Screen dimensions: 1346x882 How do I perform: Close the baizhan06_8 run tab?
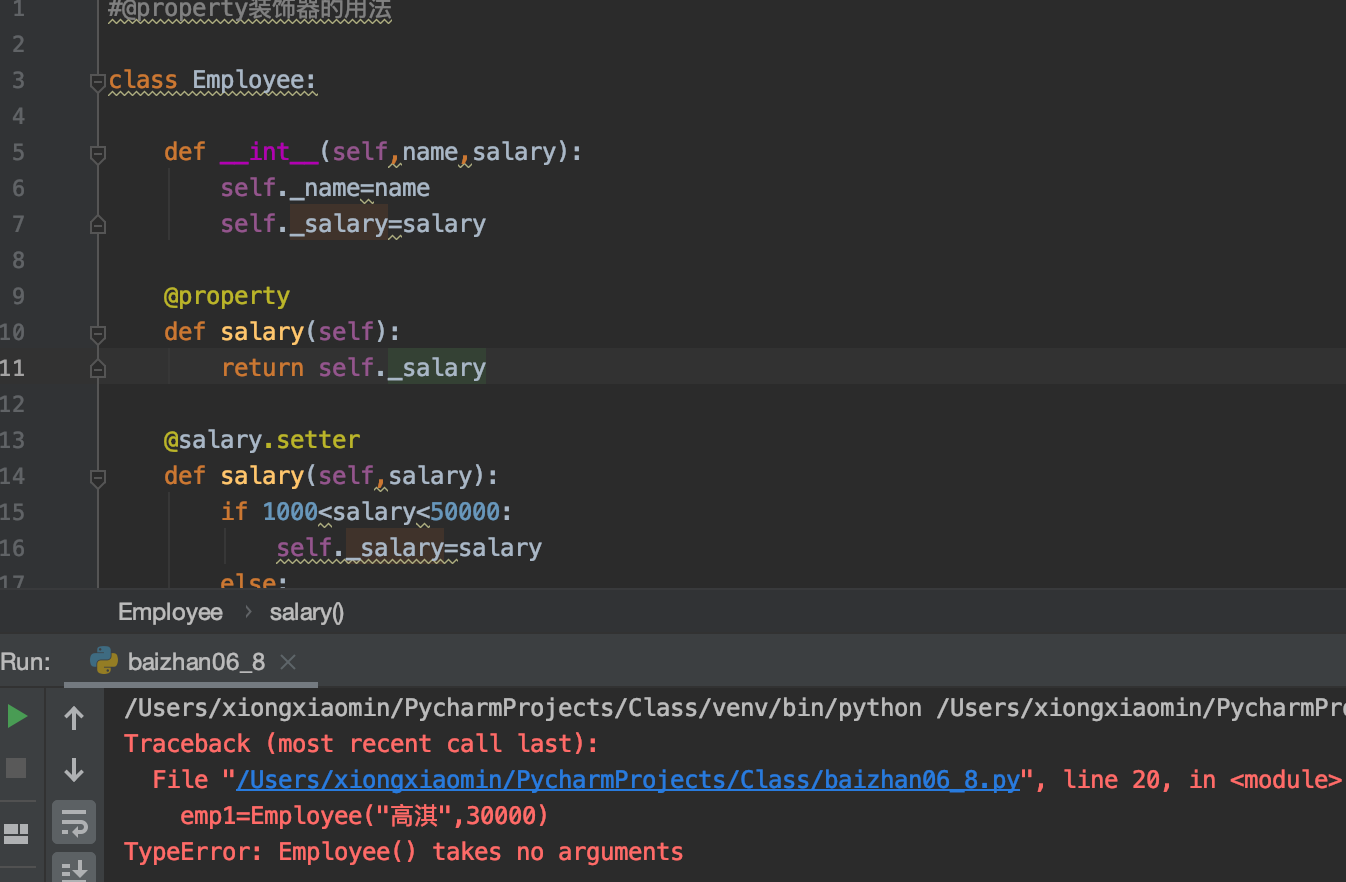pyautogui.click(x=288, y=661)
